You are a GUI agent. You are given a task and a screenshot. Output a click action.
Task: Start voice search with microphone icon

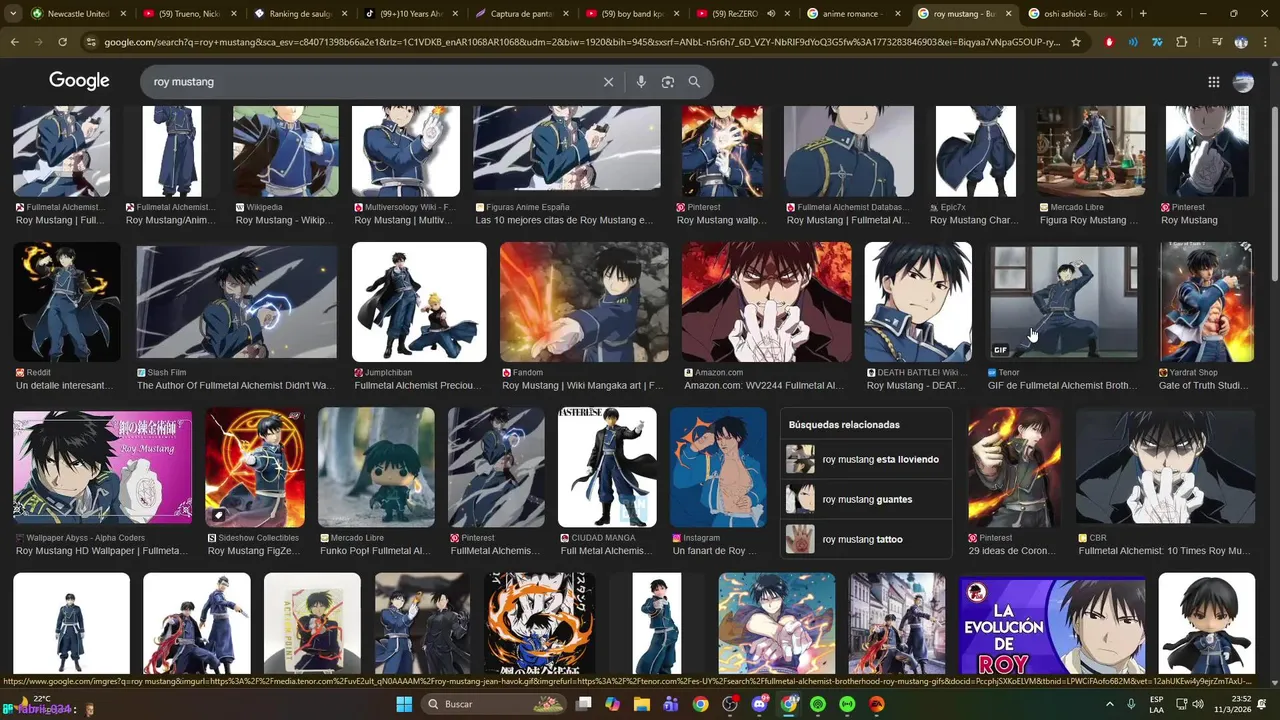point(641,82)
